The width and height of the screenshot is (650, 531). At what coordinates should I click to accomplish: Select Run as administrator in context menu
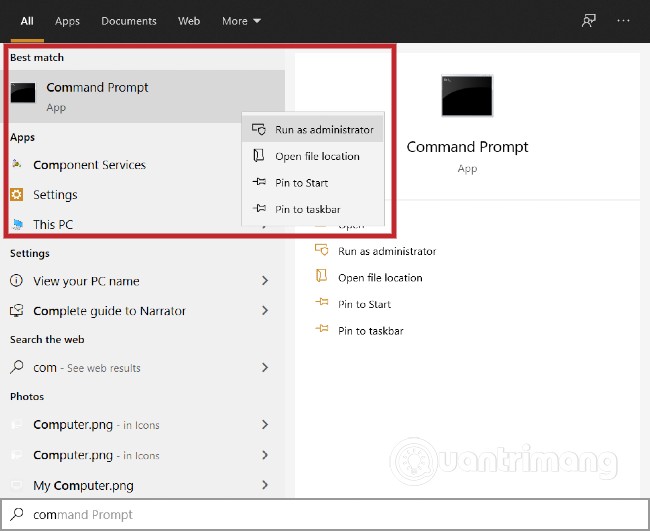click(323, 129)
